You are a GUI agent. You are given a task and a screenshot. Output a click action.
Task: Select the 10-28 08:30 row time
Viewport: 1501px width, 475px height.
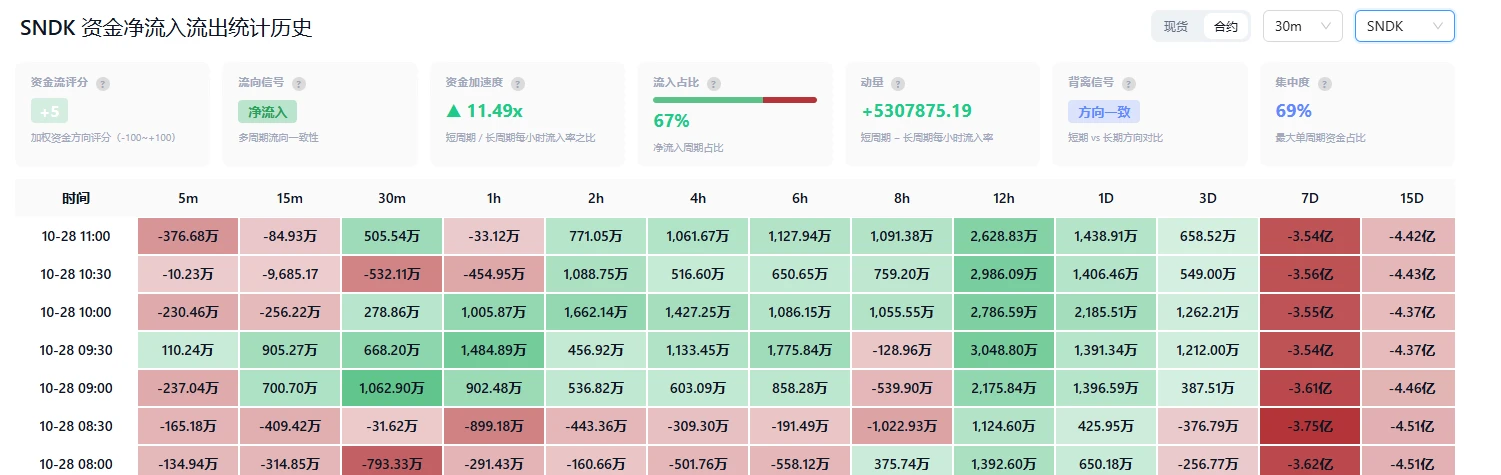click(76, 426)
